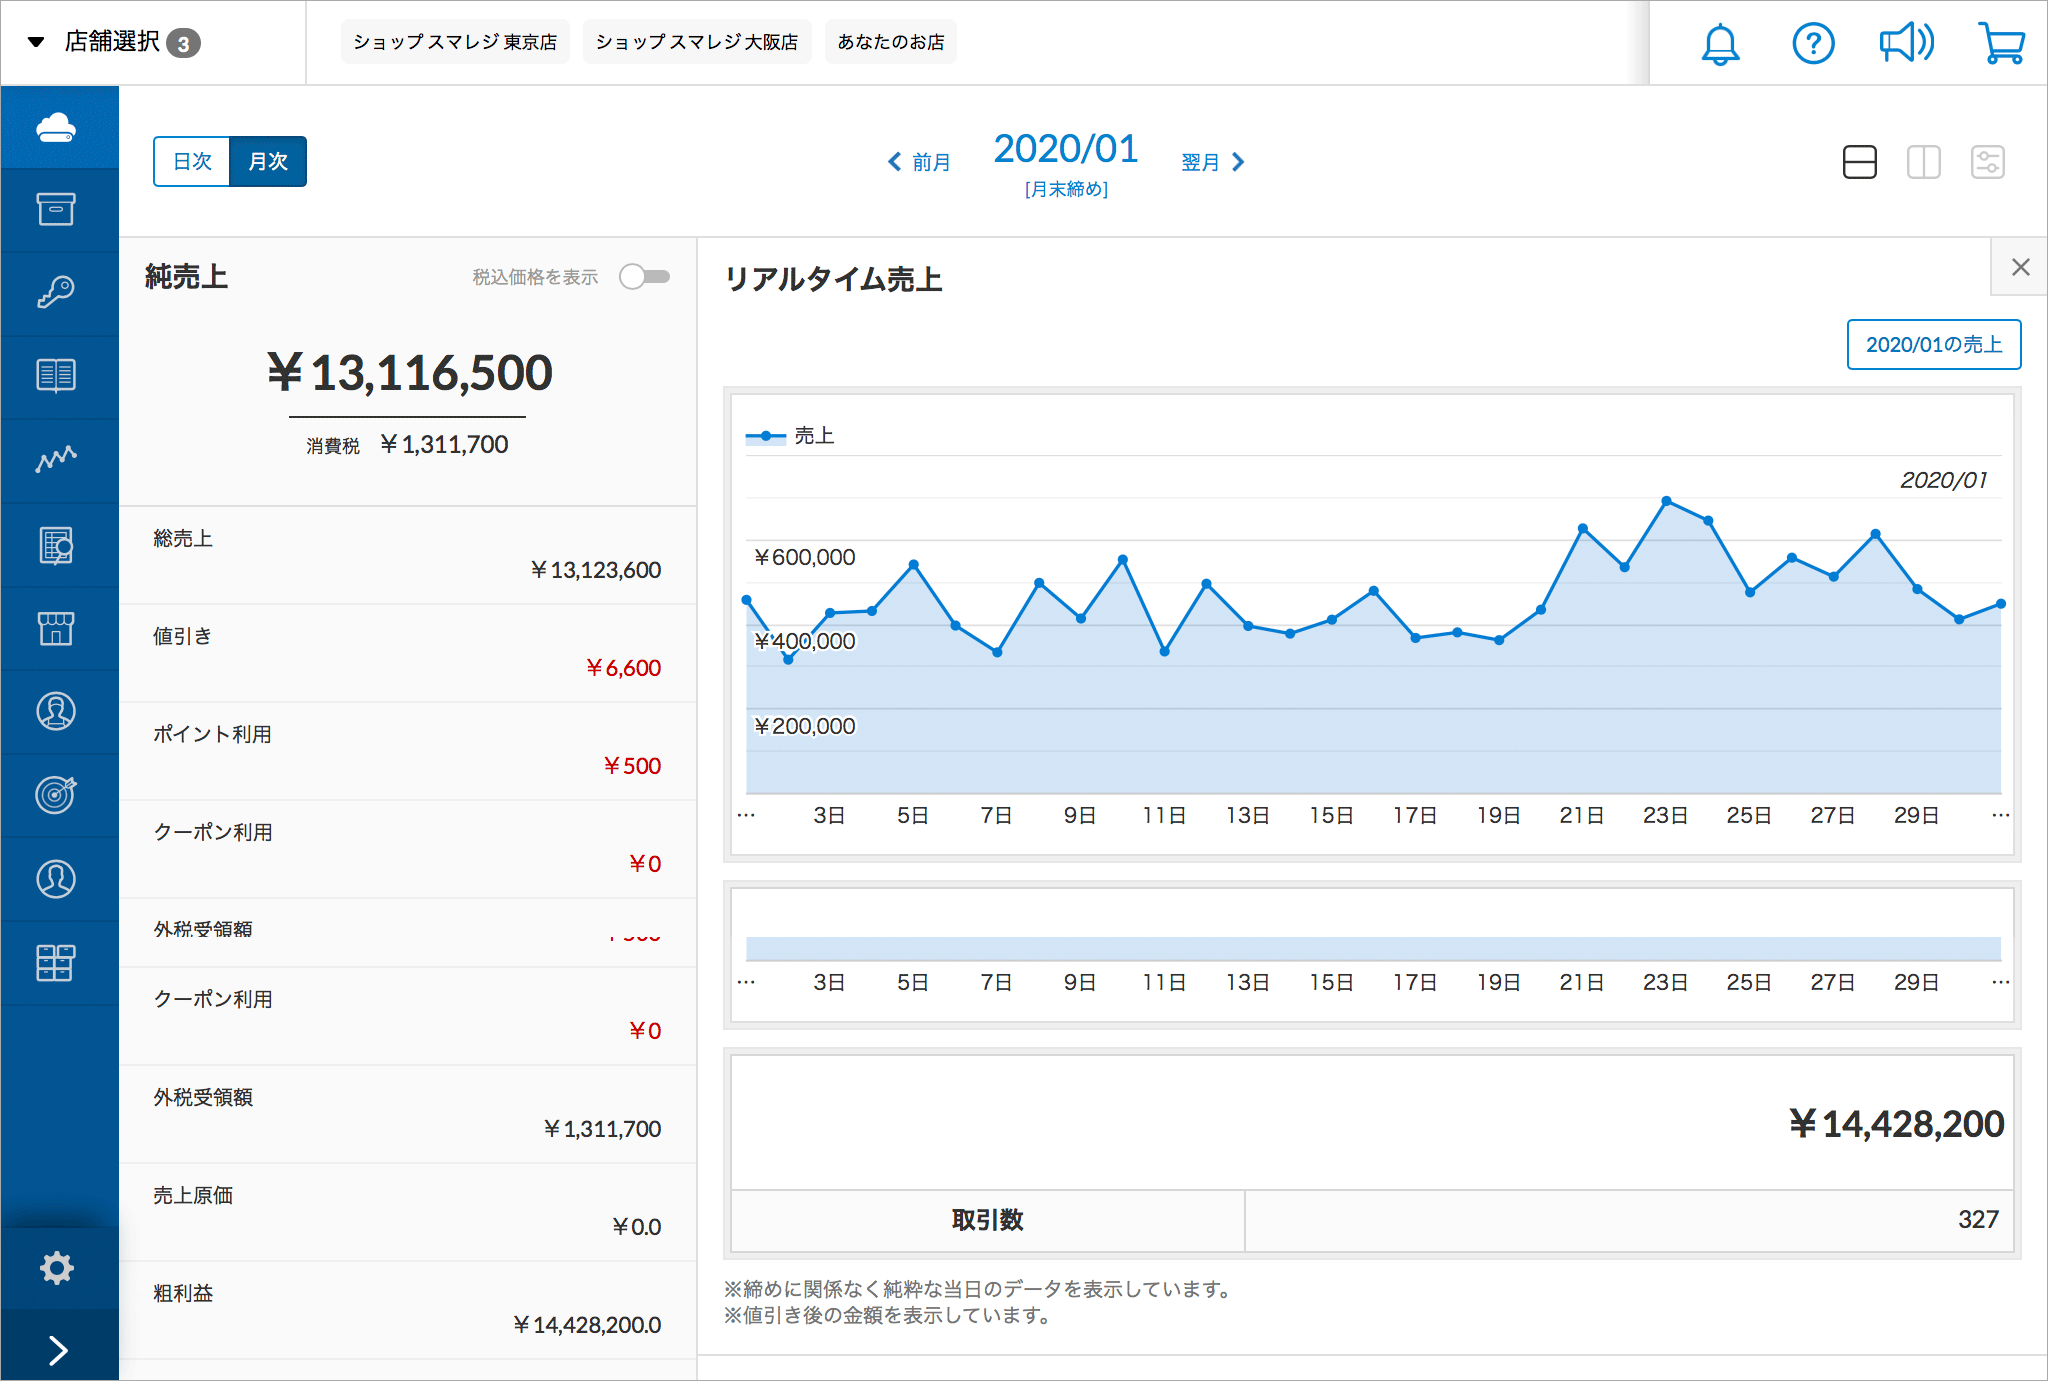
Task: Select ショップスマレジ東京店 store
Action: 455,42
